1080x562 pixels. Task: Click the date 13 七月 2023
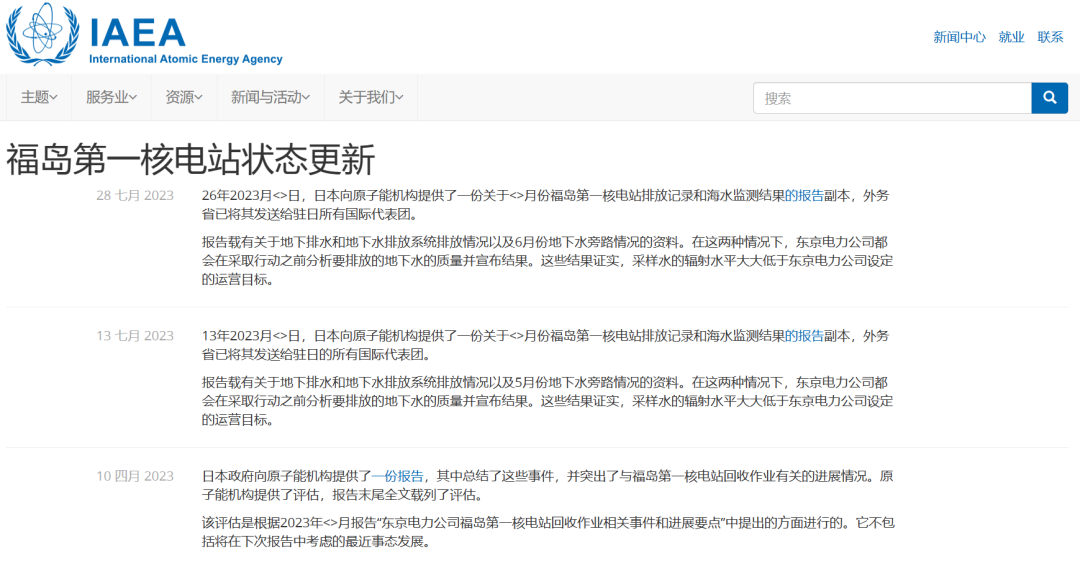135,336
